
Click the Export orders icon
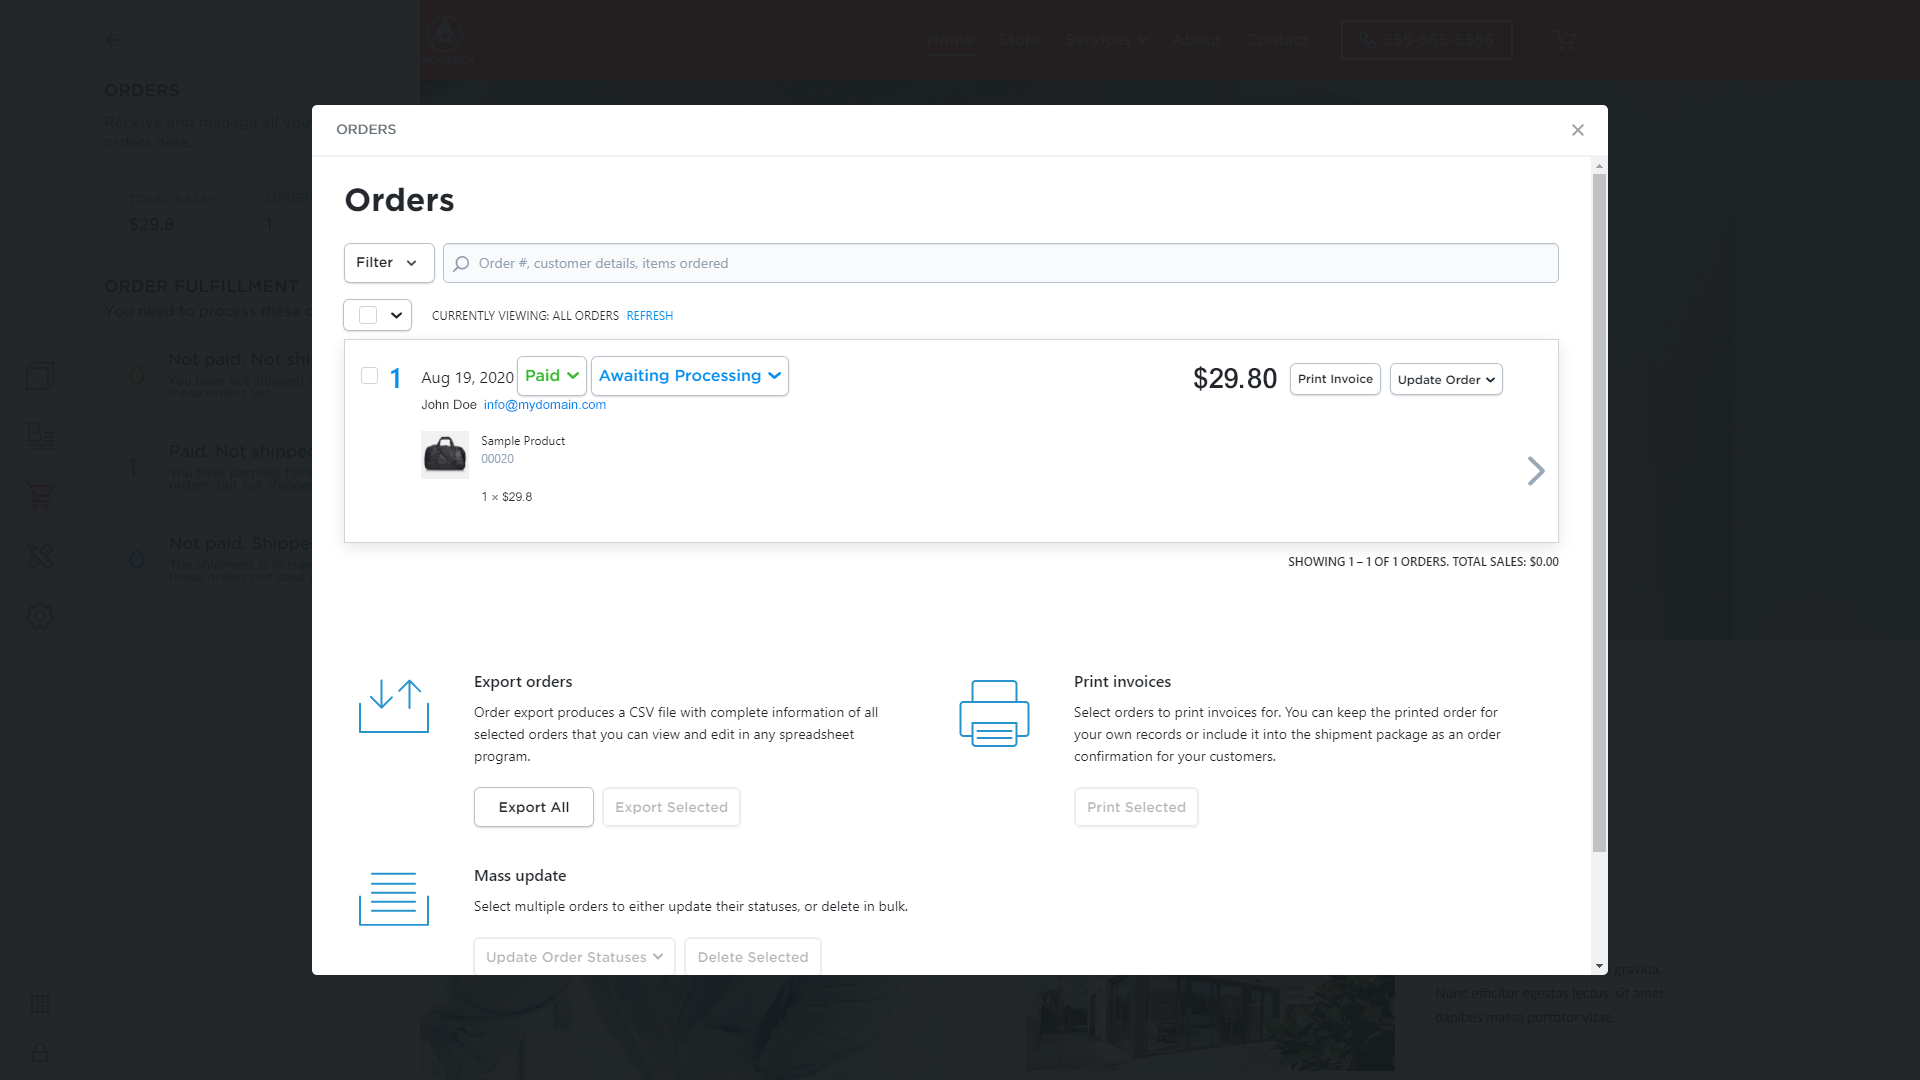point(394,706)
